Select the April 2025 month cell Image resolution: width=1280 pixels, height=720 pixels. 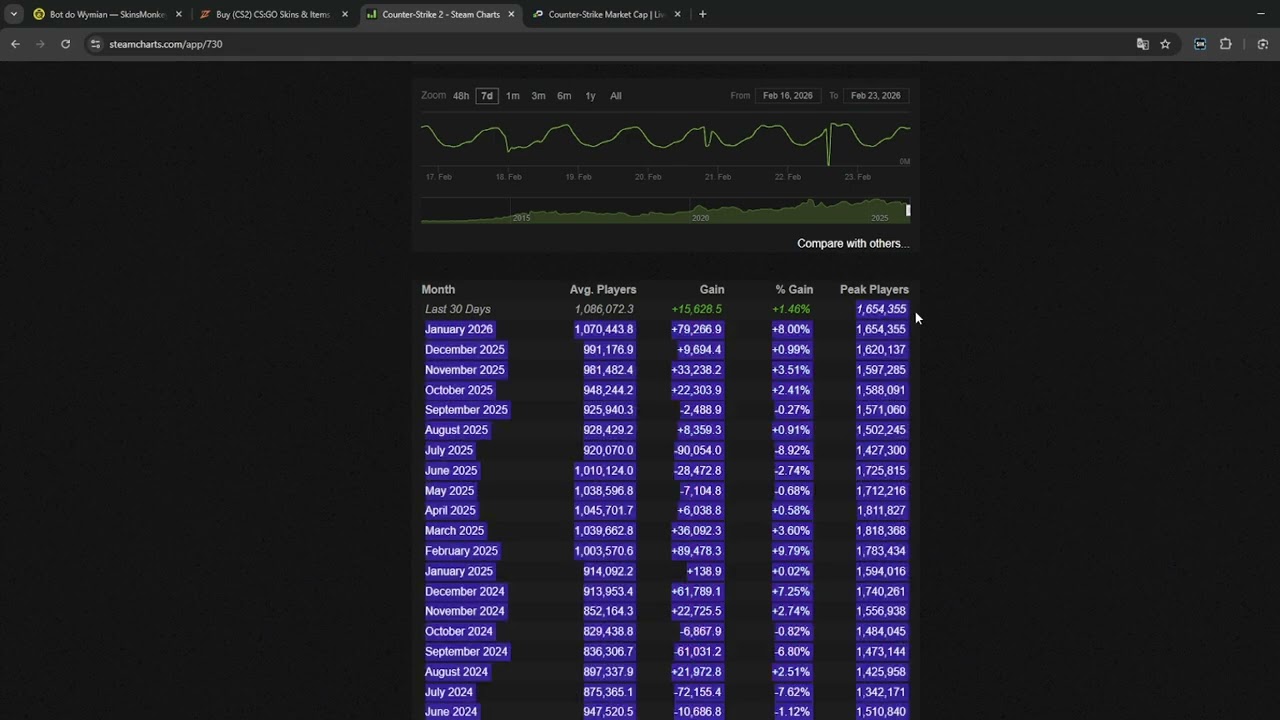click(x=452, y=511)
